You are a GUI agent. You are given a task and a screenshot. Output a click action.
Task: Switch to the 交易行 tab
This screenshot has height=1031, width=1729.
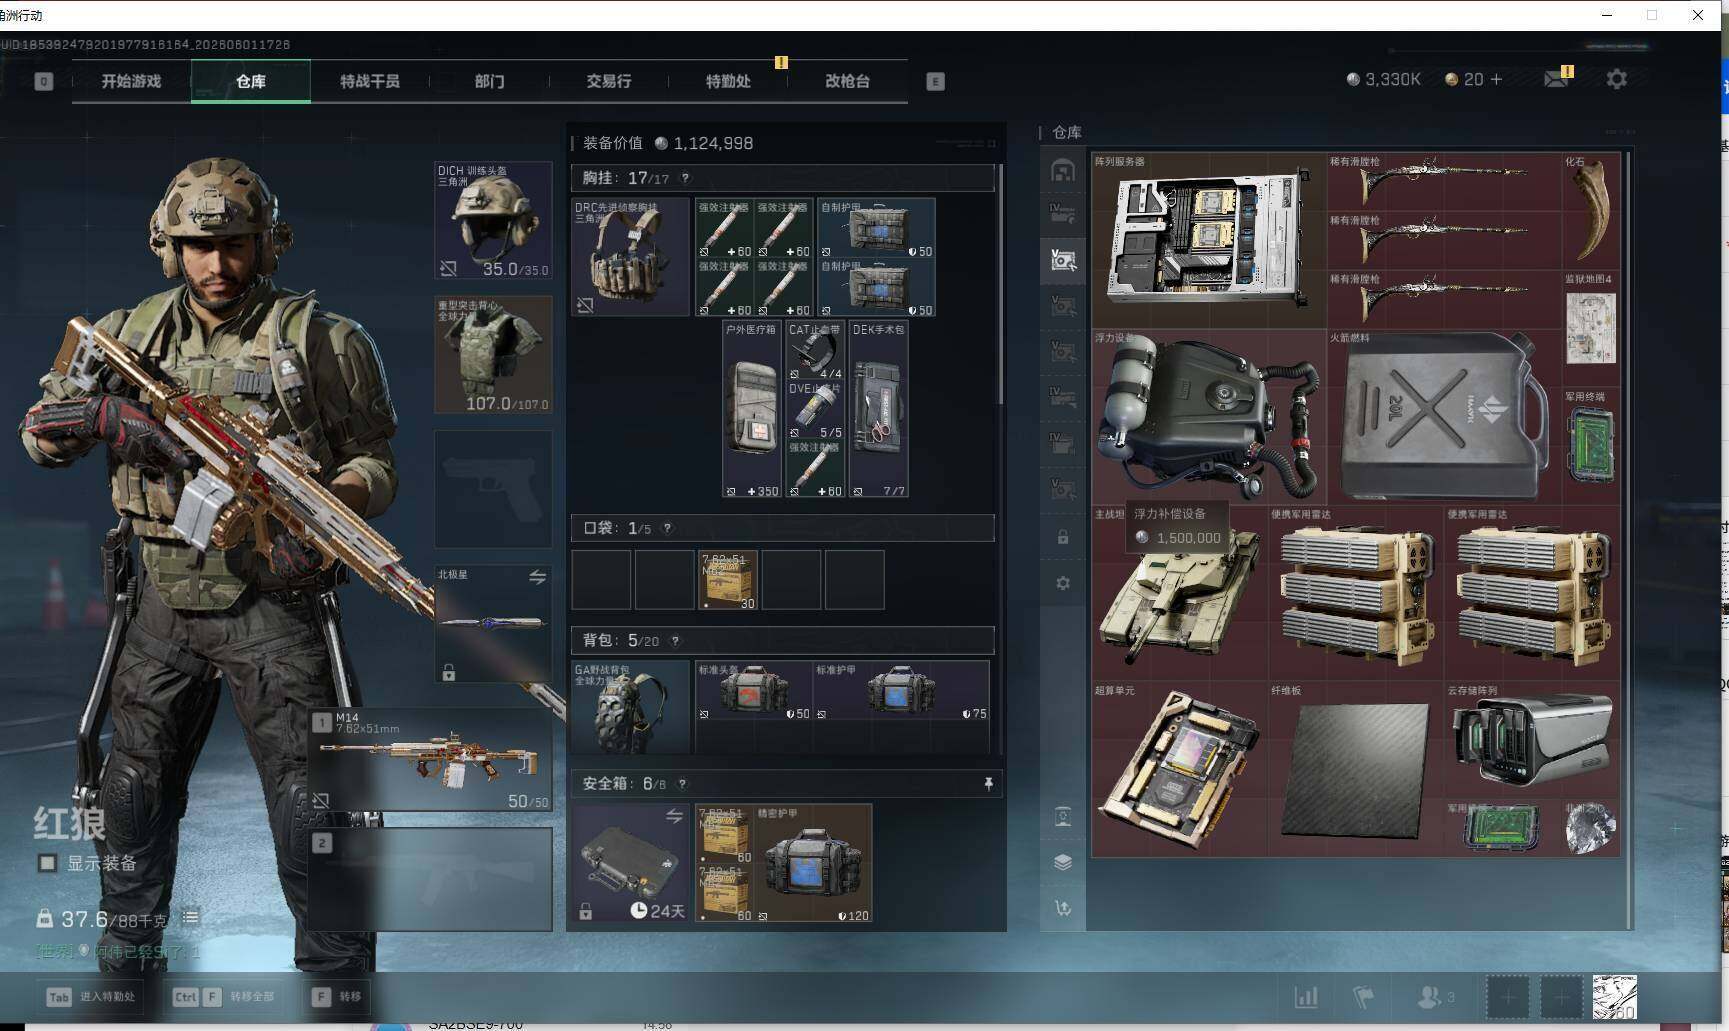[608, 81]
